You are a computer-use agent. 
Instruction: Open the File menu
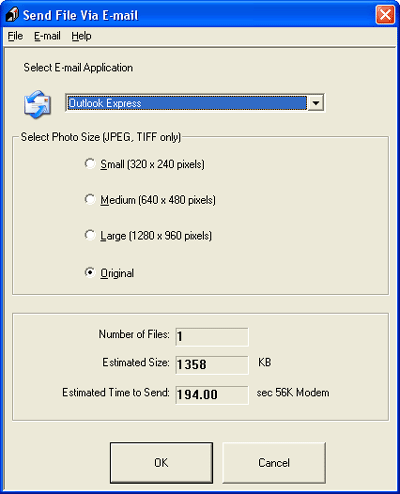[x=15, y=36]
